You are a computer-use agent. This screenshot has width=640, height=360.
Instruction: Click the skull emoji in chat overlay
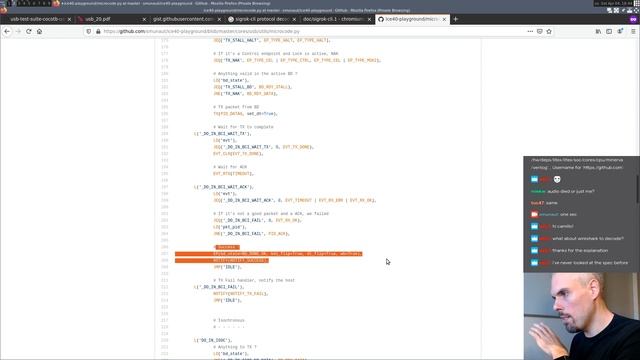coord(557,179)
